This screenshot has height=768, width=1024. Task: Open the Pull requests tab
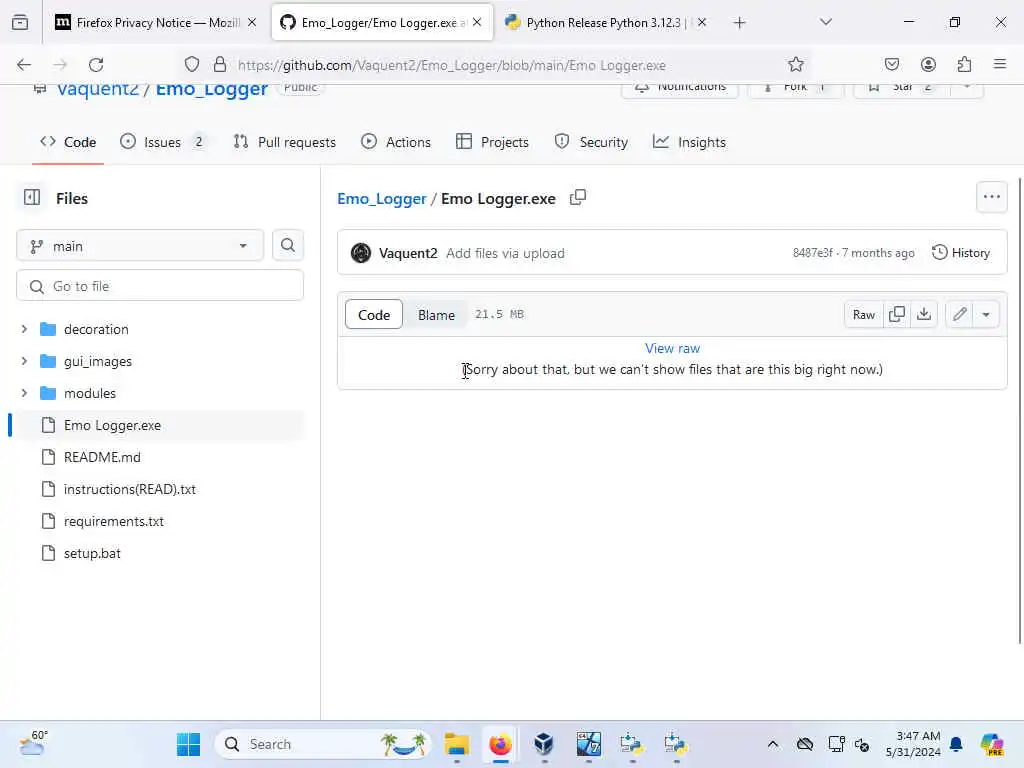pos(285,142)
